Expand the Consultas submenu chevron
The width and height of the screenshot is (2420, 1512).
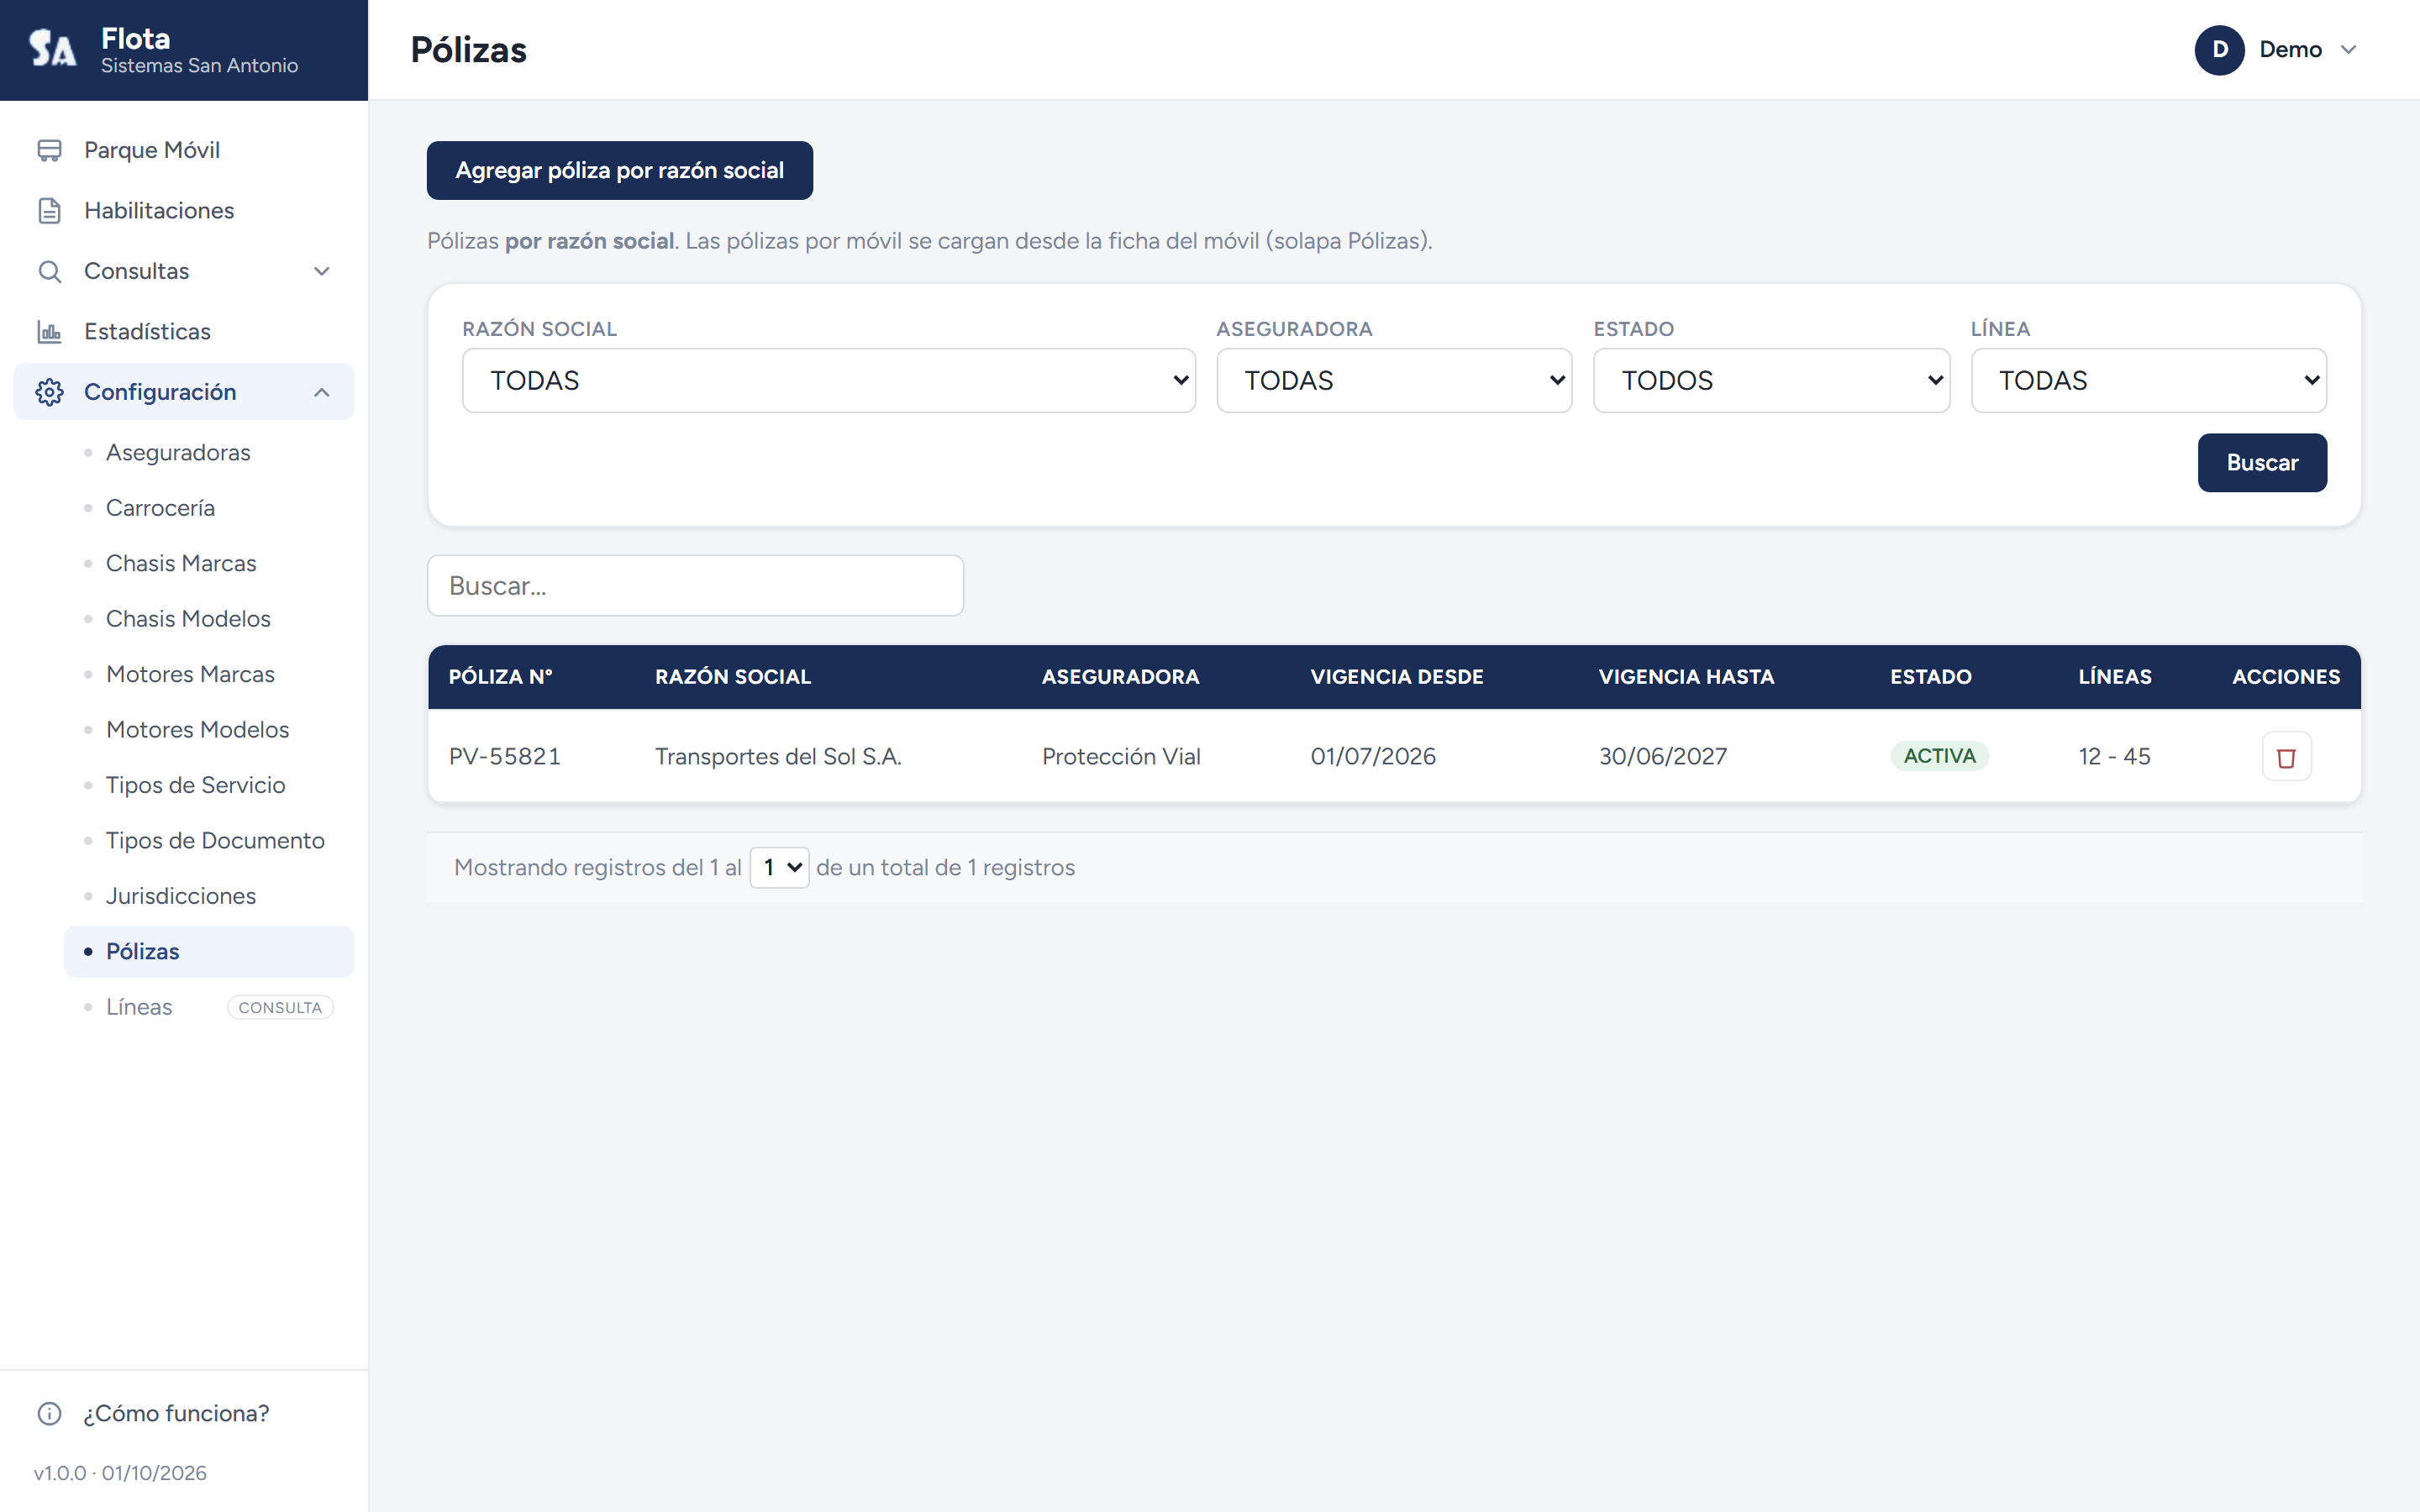pyautogui.click(x=322, y=271)
